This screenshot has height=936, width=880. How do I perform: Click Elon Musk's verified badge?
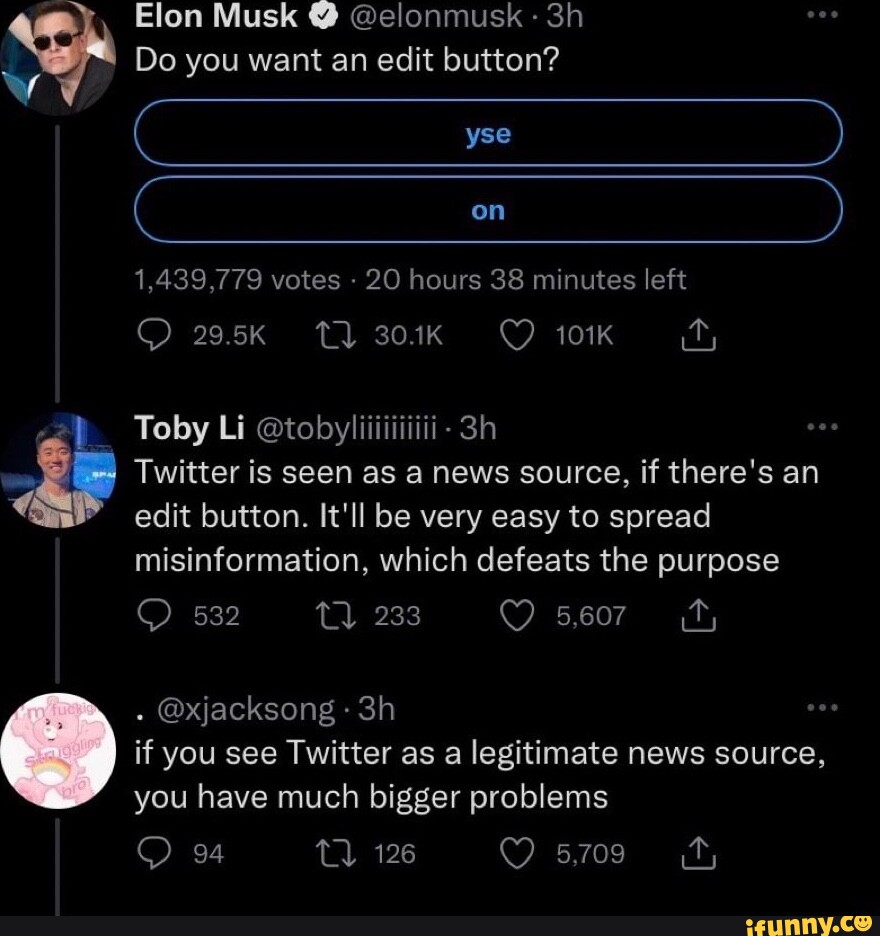click(x=321, y=15)
